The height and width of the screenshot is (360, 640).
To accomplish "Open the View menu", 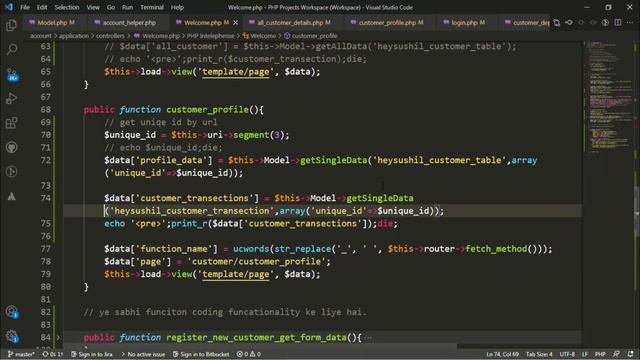I will point(93,7).
